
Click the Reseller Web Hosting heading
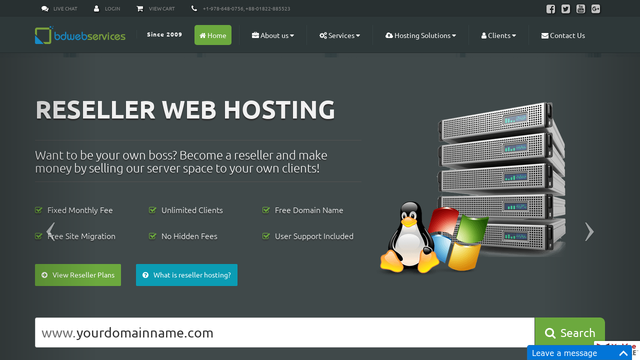click(x=185, y=110)
